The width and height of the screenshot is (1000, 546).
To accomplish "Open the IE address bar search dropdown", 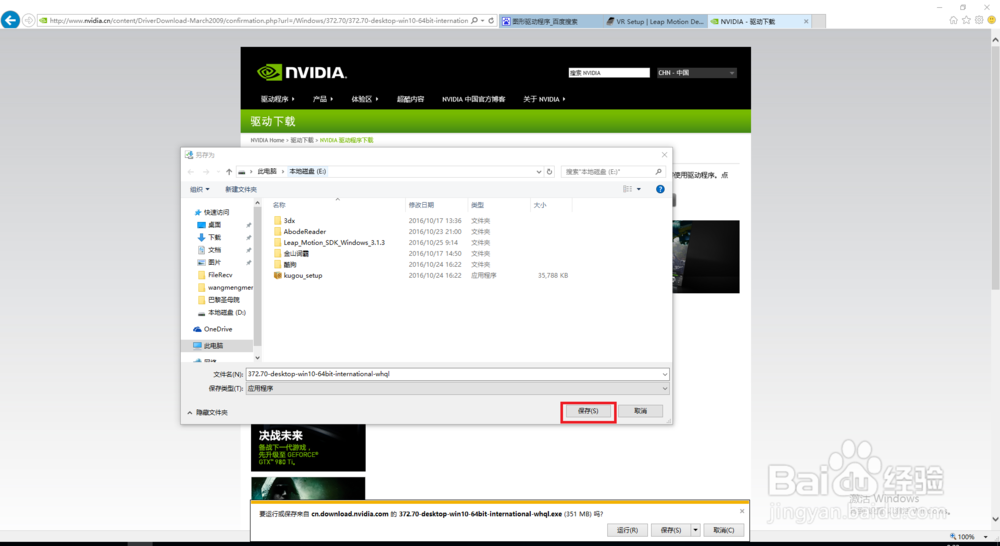I will coord(482,20).
